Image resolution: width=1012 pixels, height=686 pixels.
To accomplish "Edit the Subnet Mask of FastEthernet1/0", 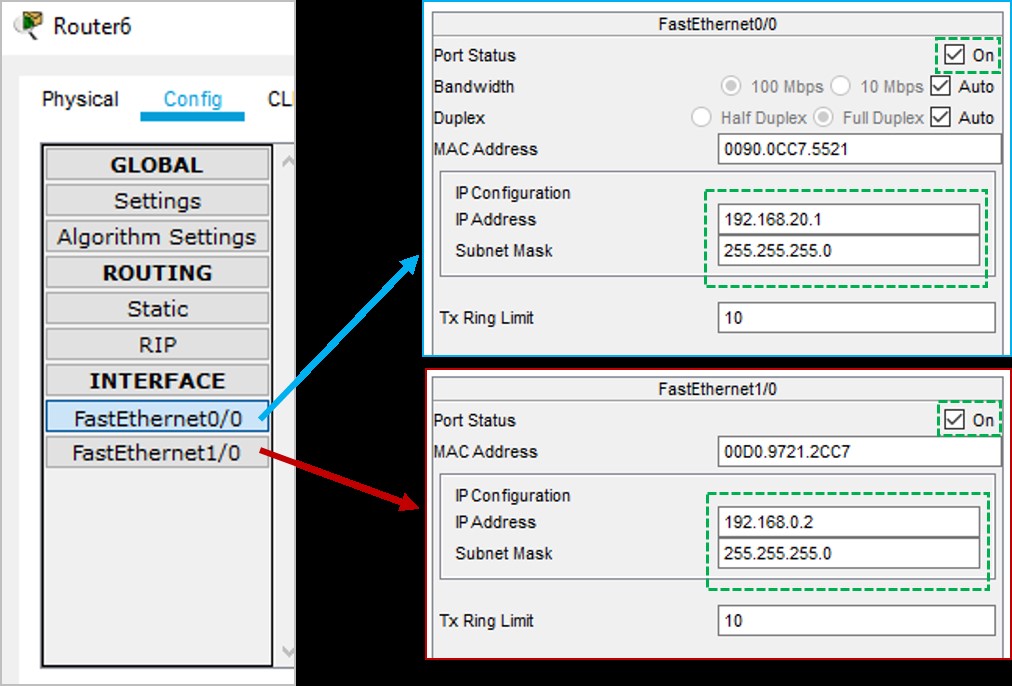I will pos(849,553).
